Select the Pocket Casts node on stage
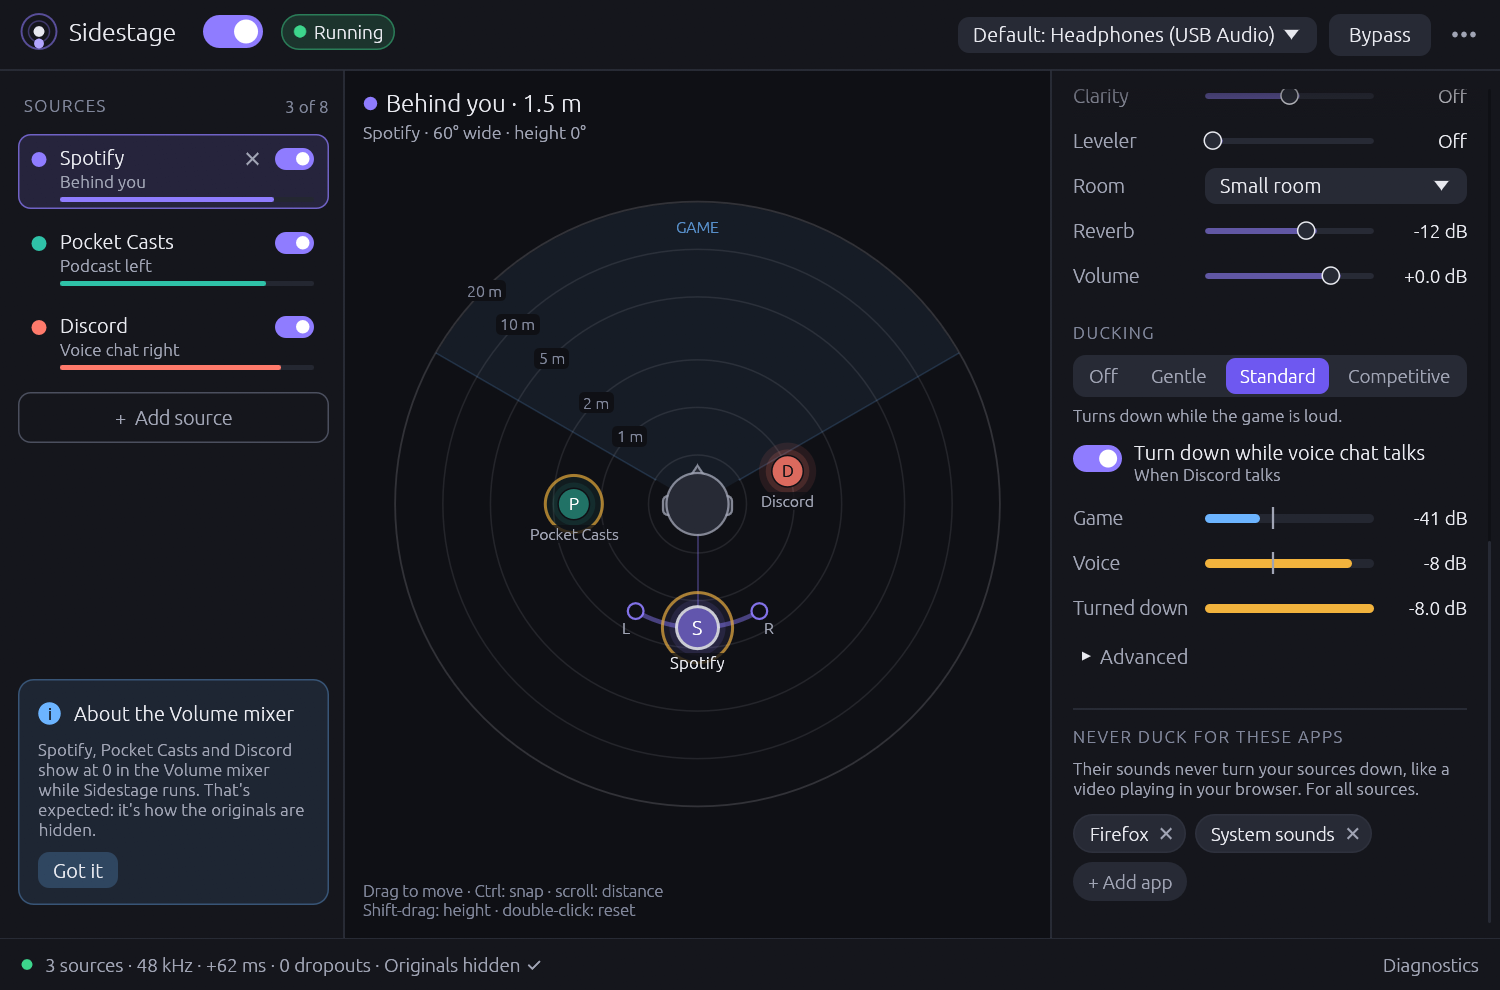 coord(573,504)
